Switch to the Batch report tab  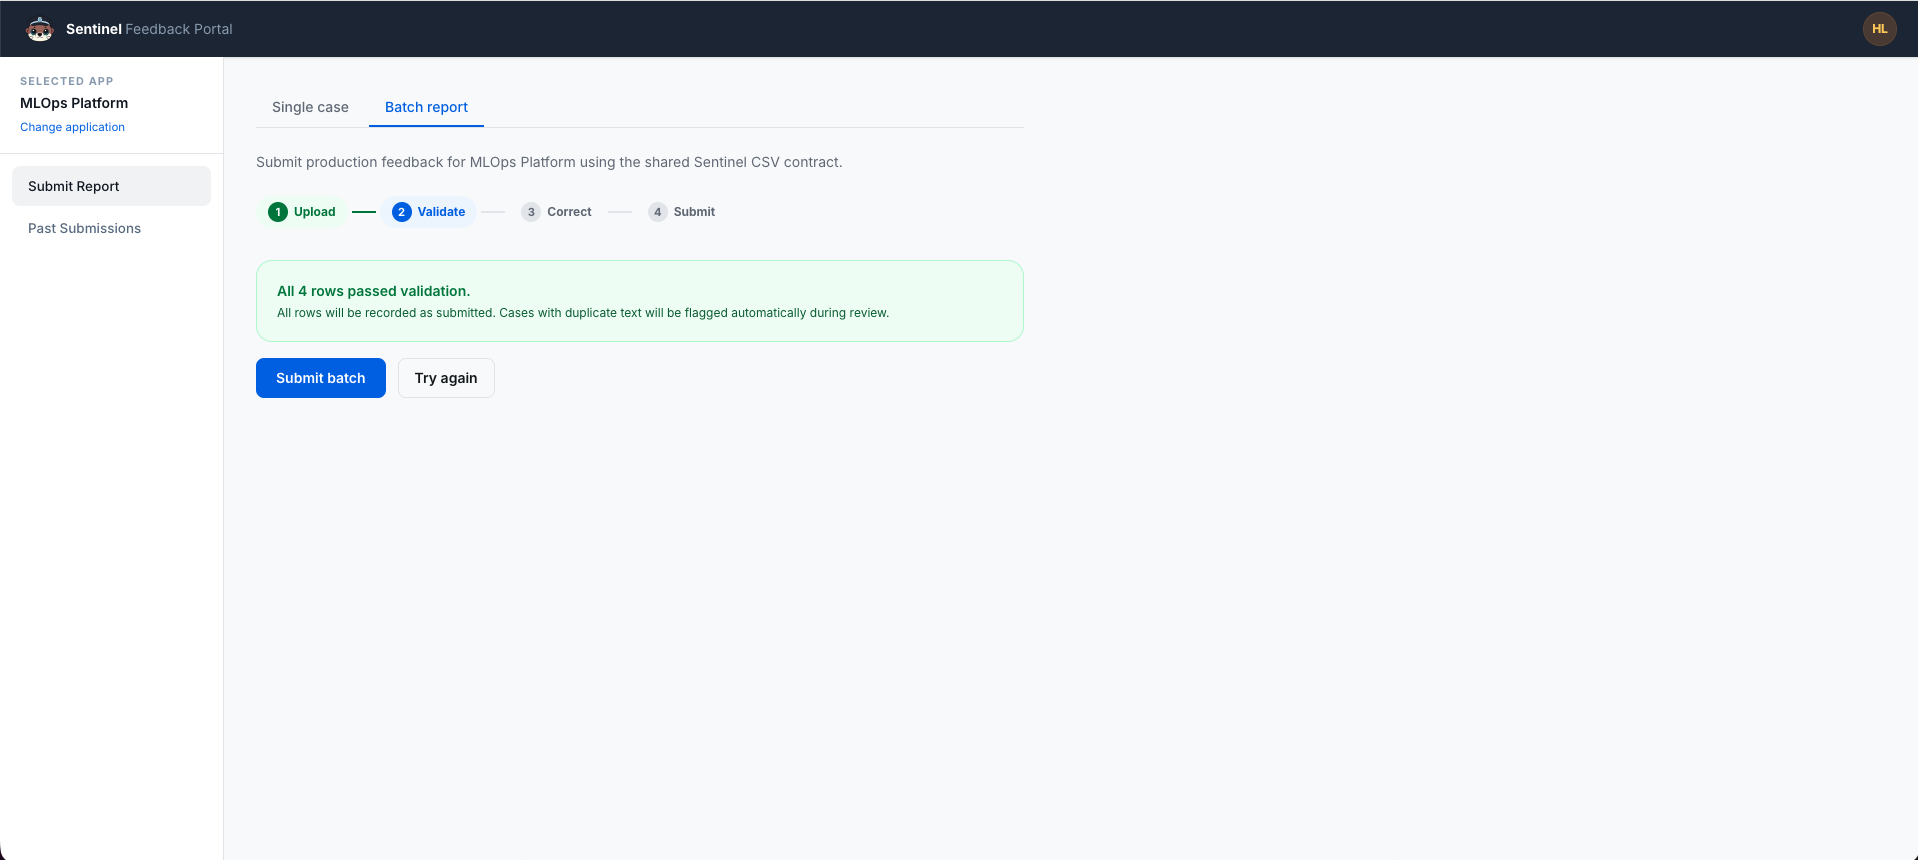[426, 107]
